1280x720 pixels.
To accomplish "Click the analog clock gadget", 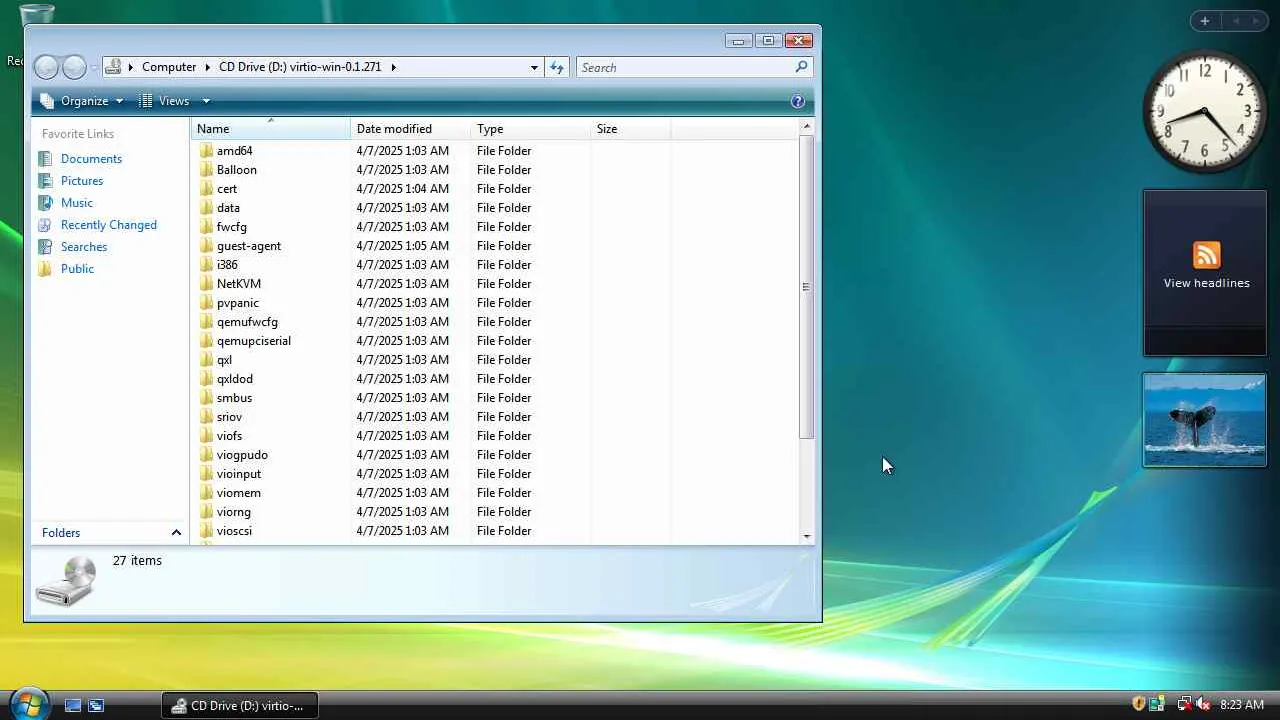I will pyautogui.click(x=1204, y=111).
